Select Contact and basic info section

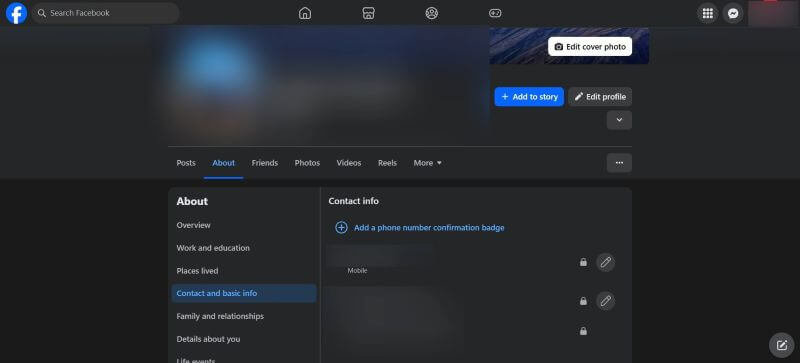click(x=244, y=294)
